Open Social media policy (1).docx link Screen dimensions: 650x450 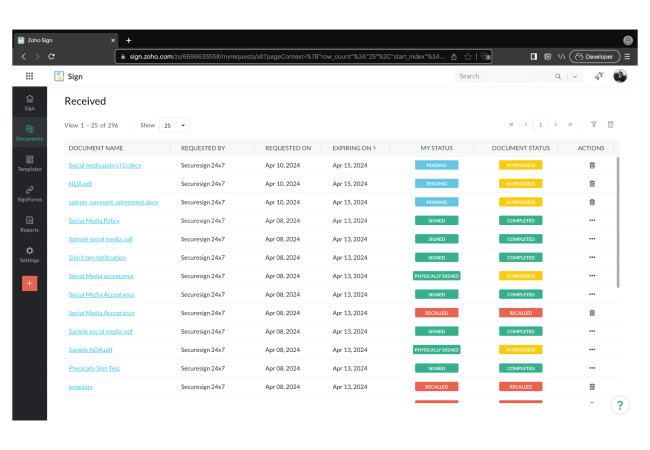(x=105, y=165)
